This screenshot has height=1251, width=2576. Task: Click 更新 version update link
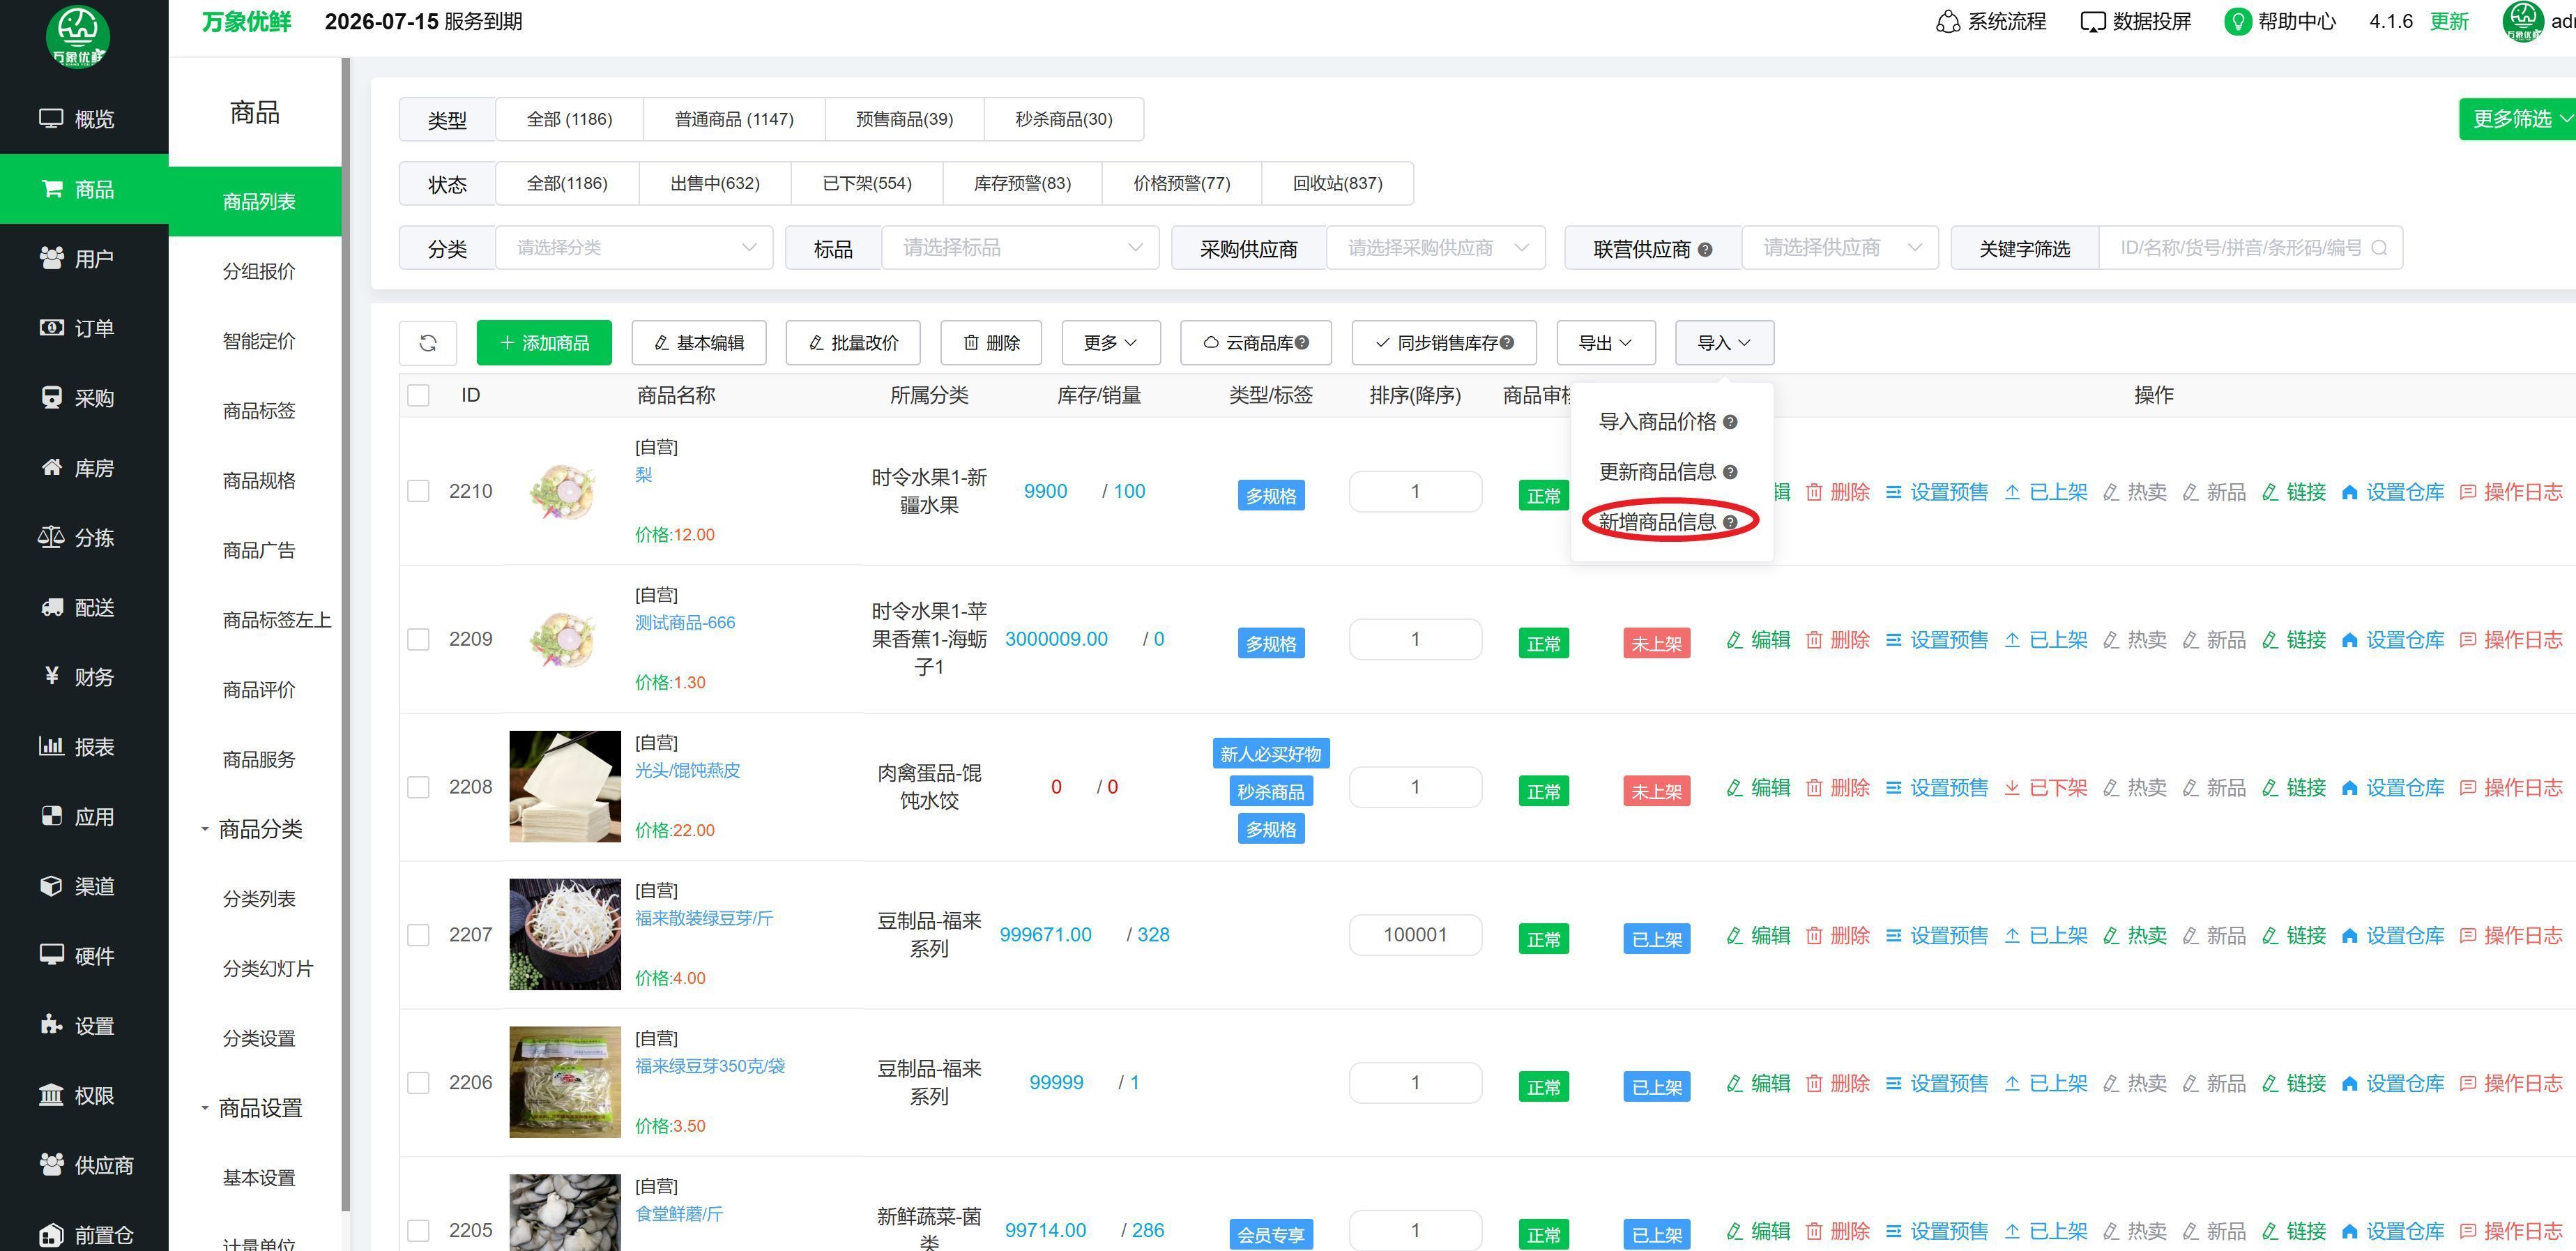[x=2449, y=21]
